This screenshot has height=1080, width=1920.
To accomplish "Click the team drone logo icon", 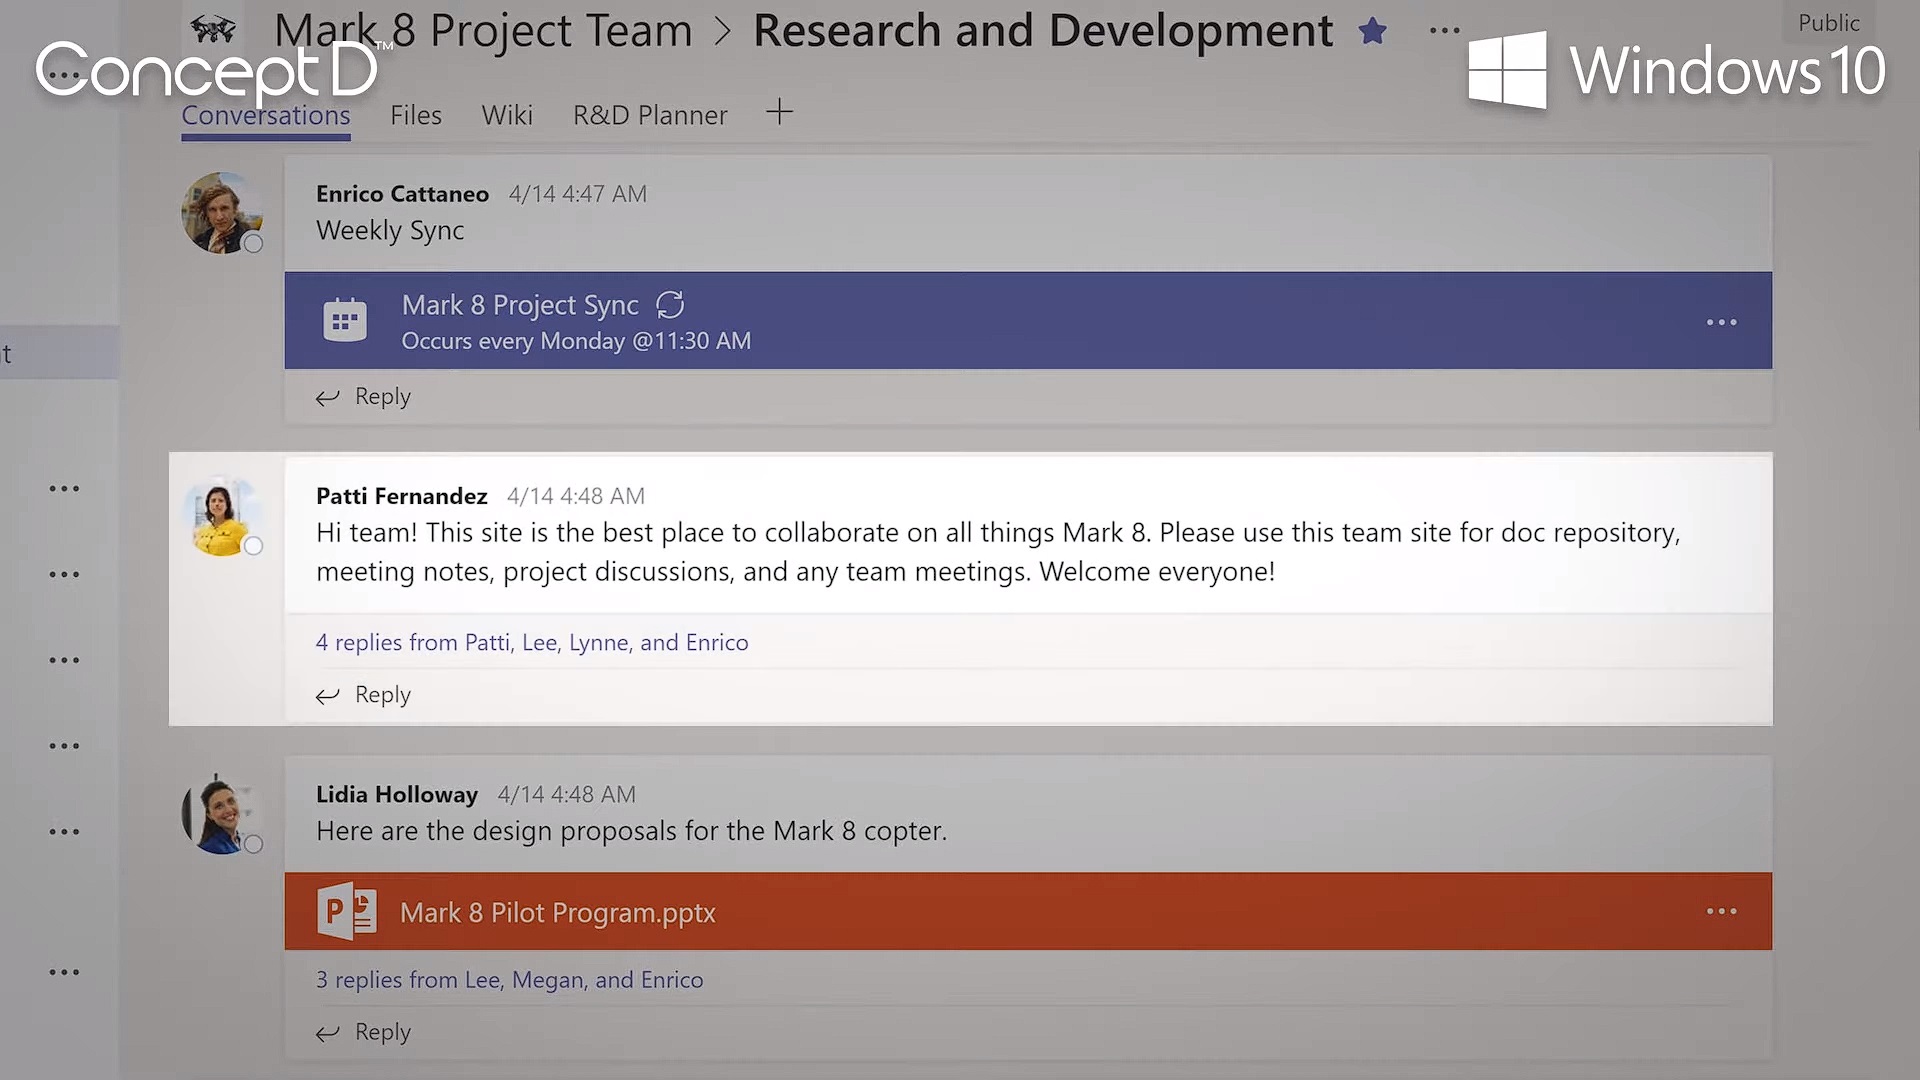I will pyautogui.click(x=213, y=30).
